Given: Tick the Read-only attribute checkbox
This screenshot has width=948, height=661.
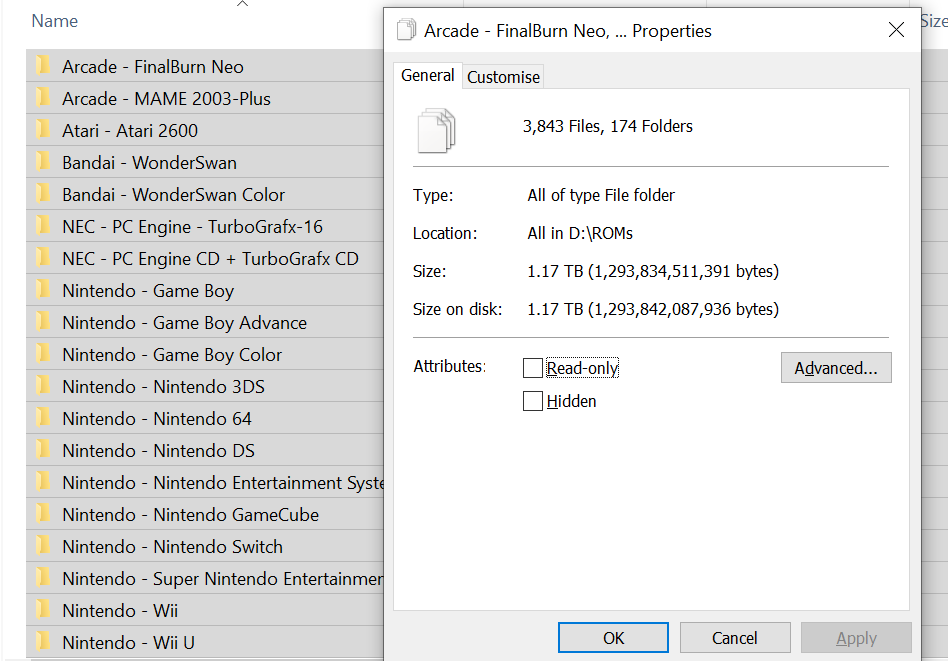Looking at the screenshot, I should (x=533, y=368).
